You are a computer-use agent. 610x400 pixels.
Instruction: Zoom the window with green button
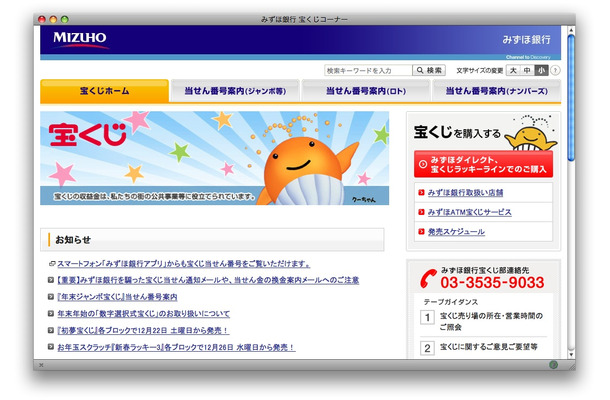click(65, 19)
